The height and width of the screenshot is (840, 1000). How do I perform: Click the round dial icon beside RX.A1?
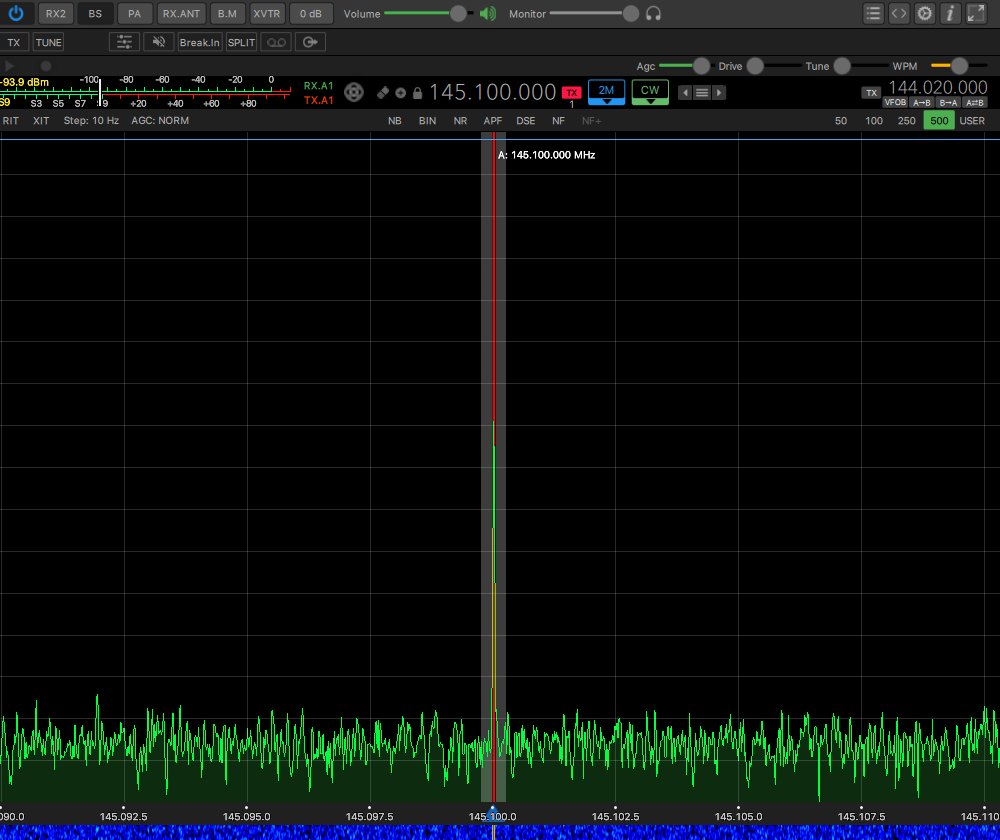click(354, 92)
